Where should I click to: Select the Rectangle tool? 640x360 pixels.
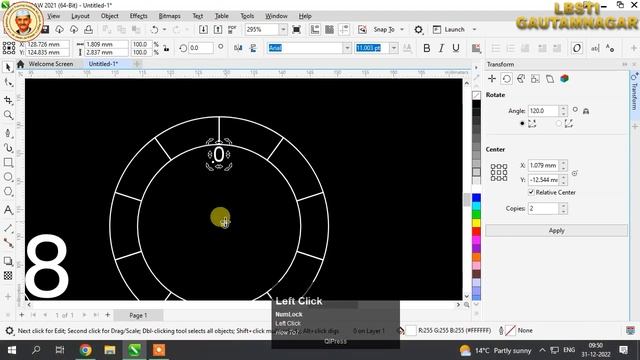point(8,162)
